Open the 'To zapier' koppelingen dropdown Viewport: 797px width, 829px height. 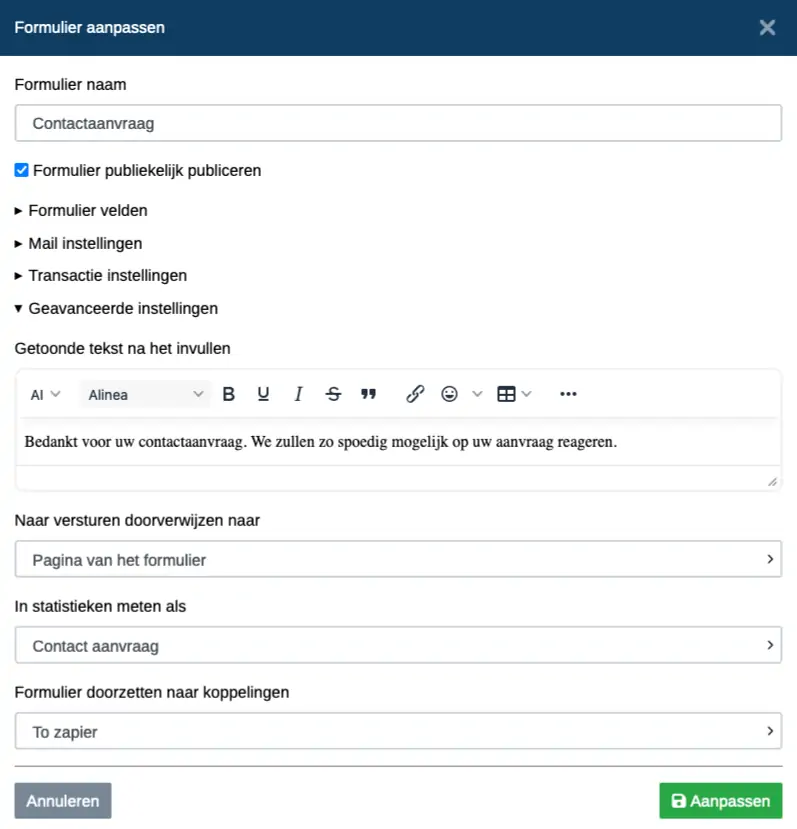click(x=398, y=731)
